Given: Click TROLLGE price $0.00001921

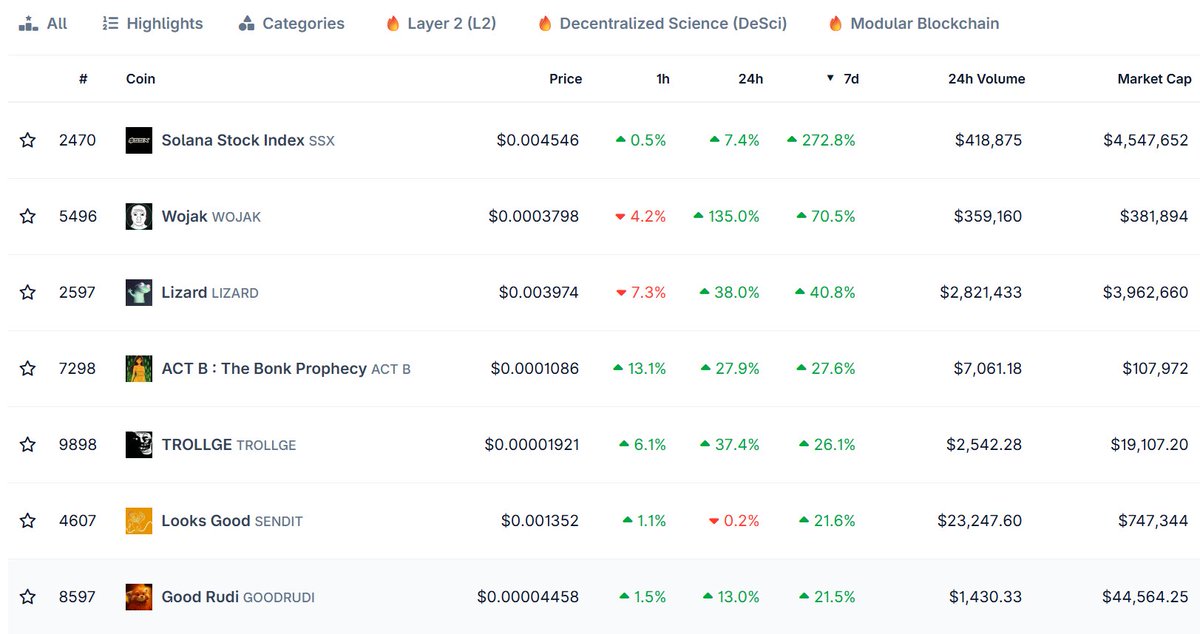Looking at the screenshot, I should coord(532,444).
